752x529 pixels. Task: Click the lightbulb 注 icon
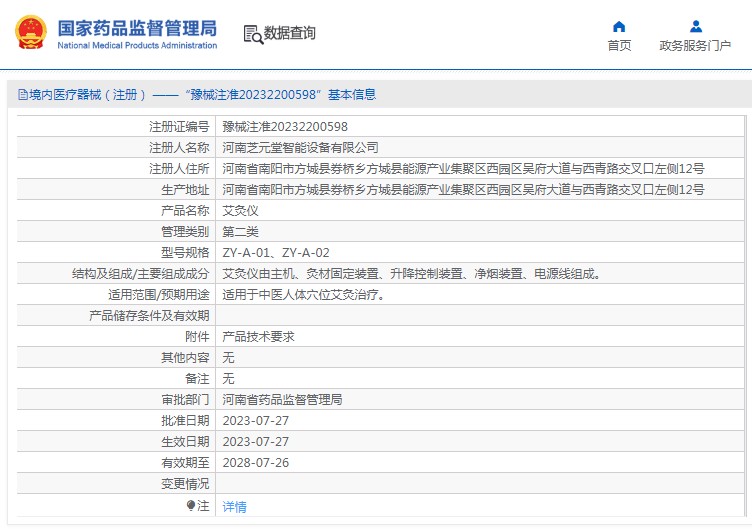tap(191, 505)
